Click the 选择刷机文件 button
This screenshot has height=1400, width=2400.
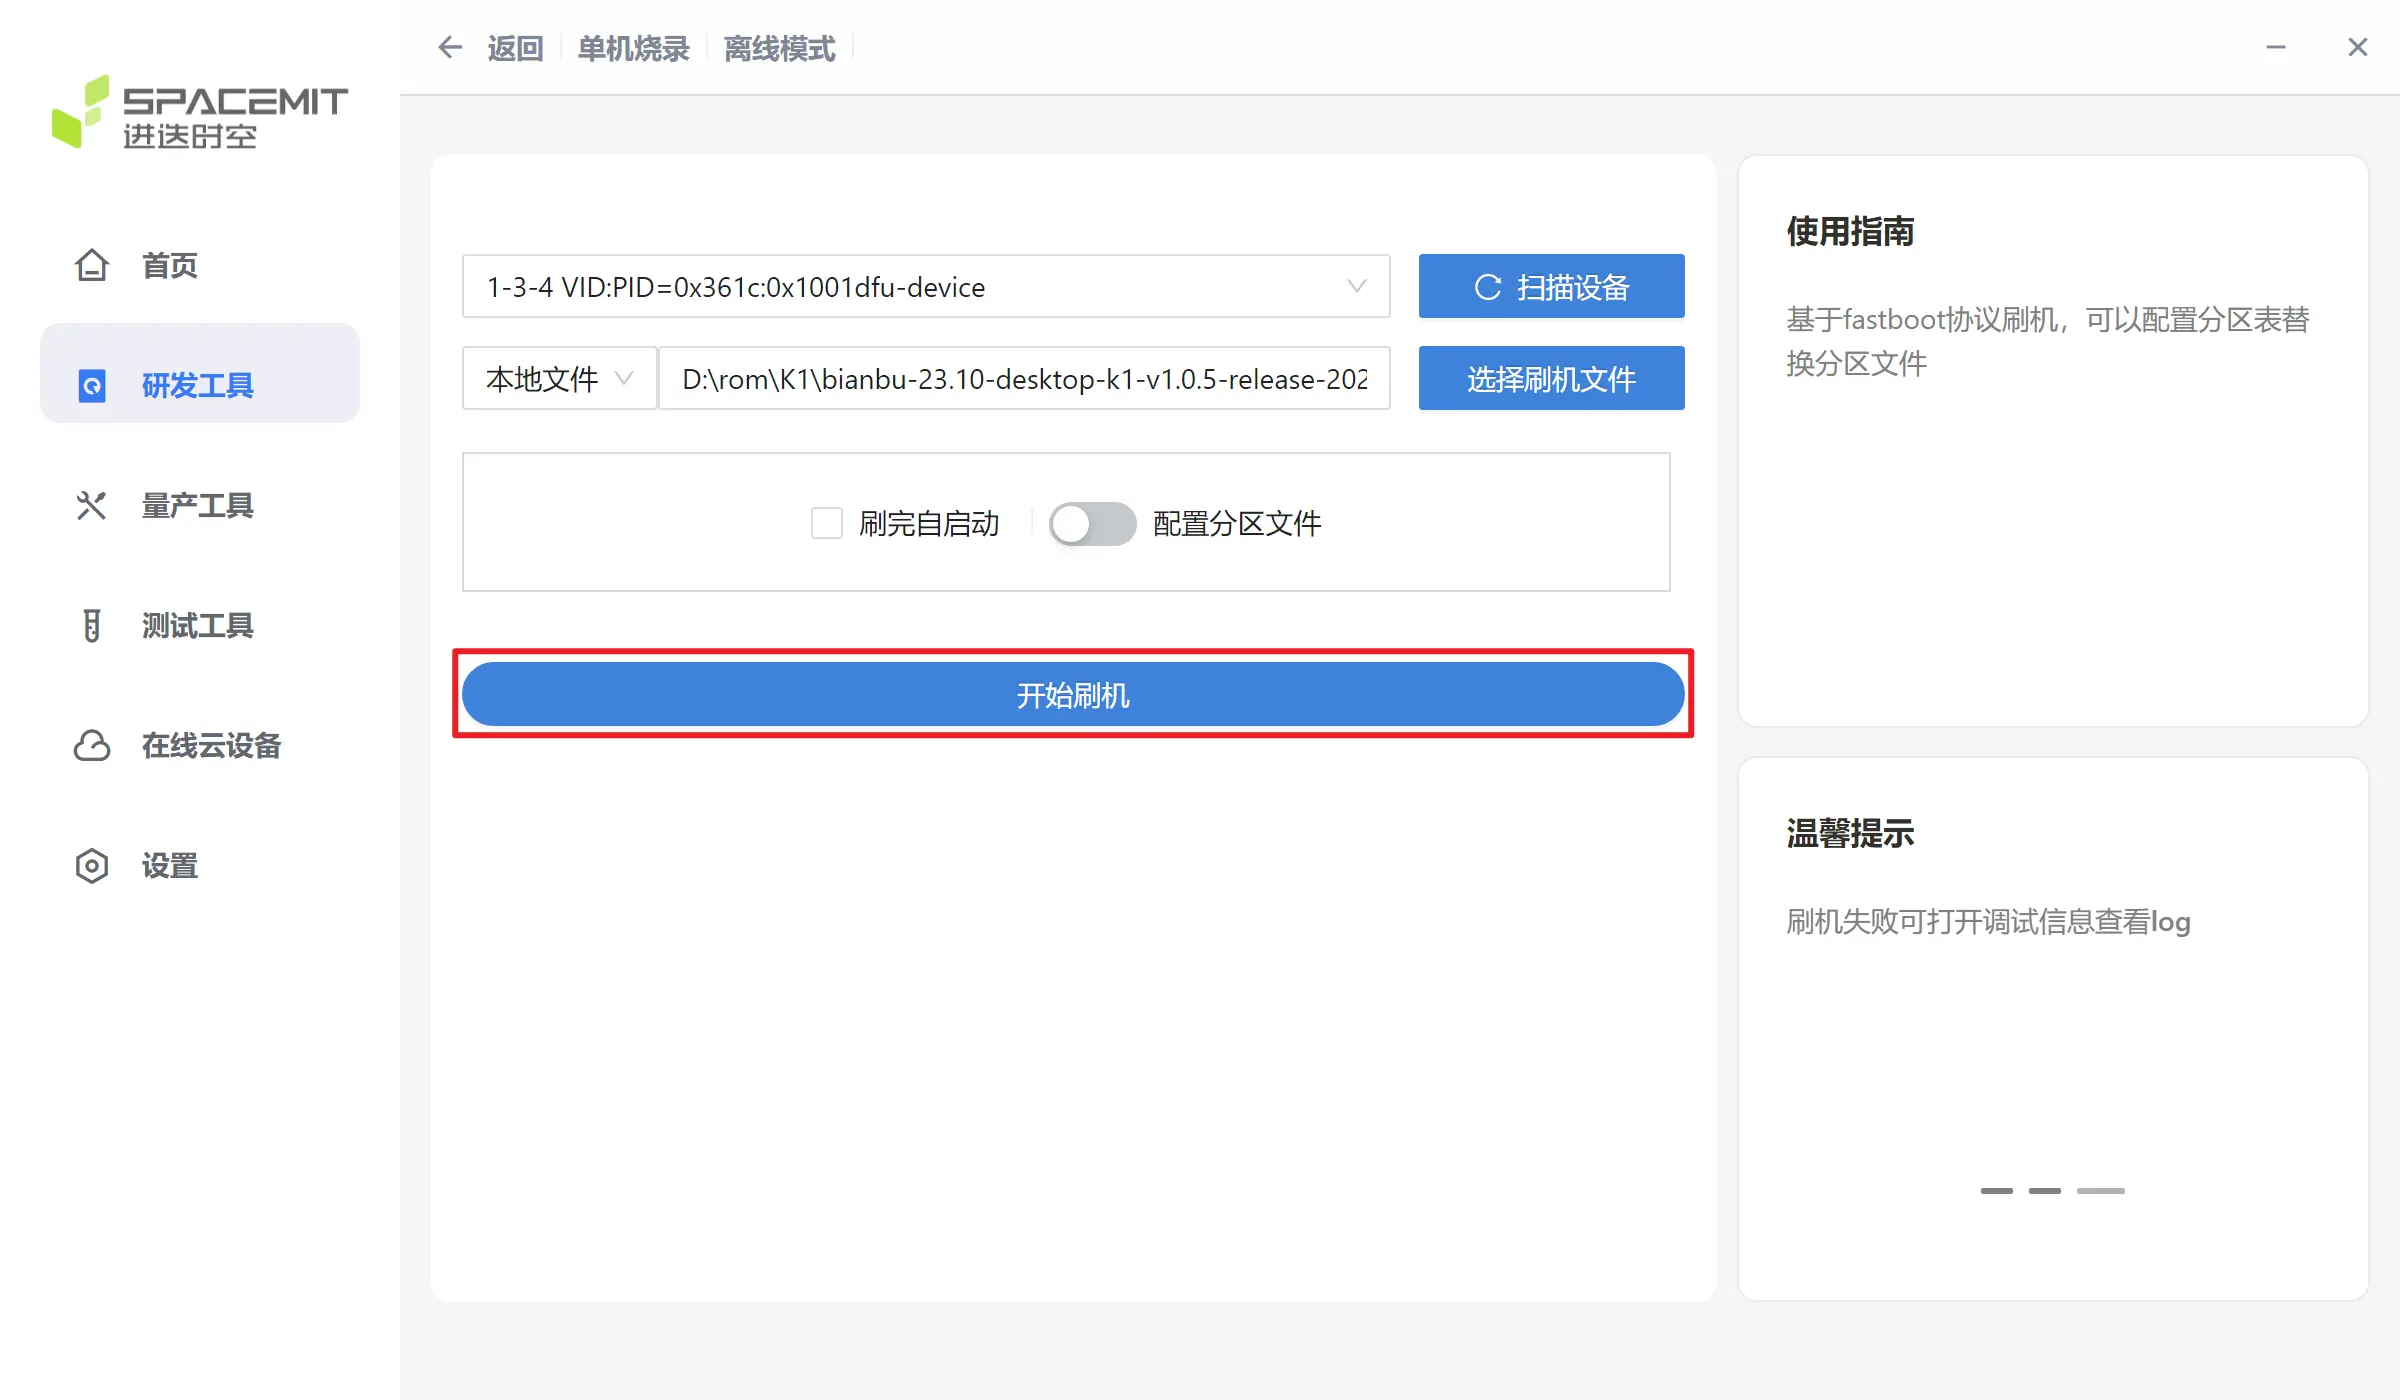pyautogui.click(x=1552, y=378)
